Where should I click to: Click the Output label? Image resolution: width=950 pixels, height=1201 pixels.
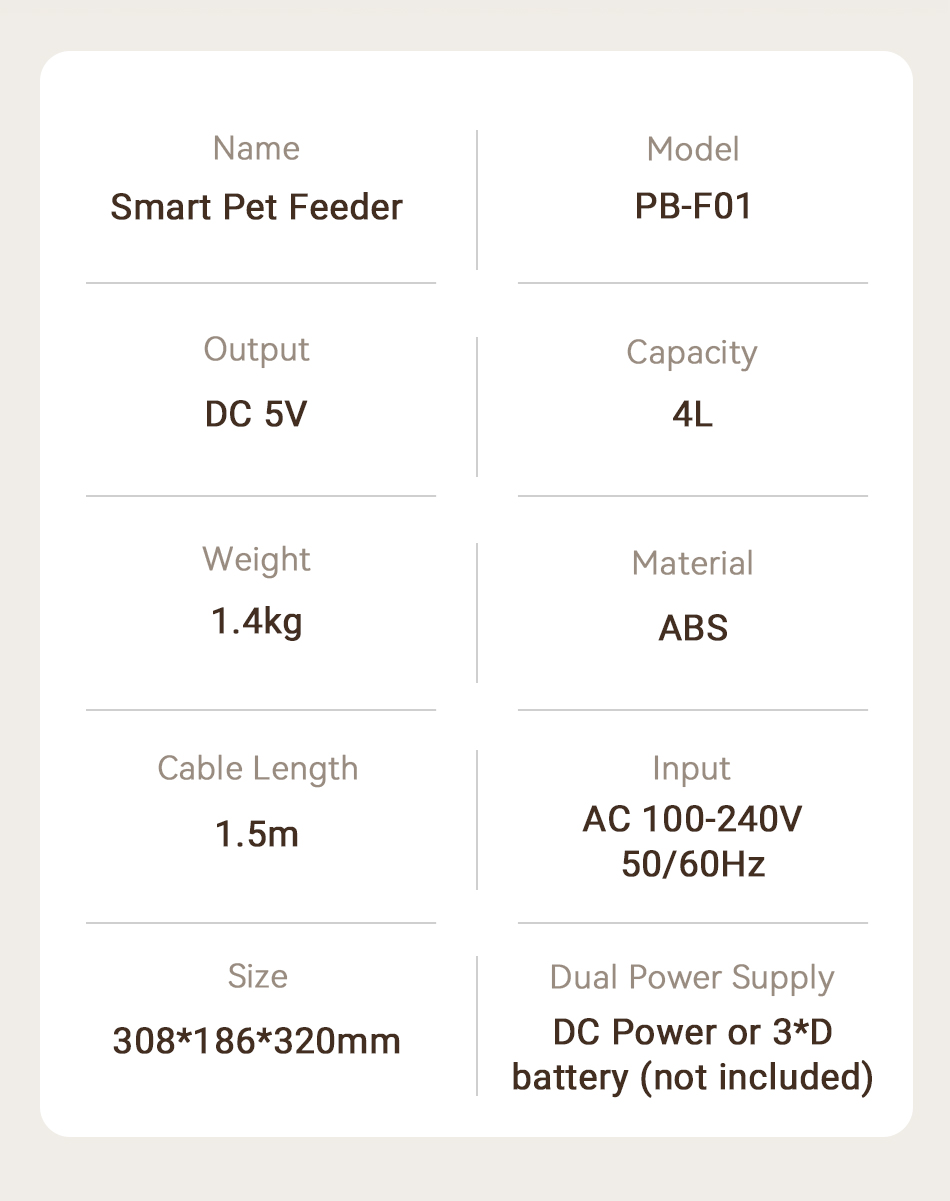click(x=256, y=350)
